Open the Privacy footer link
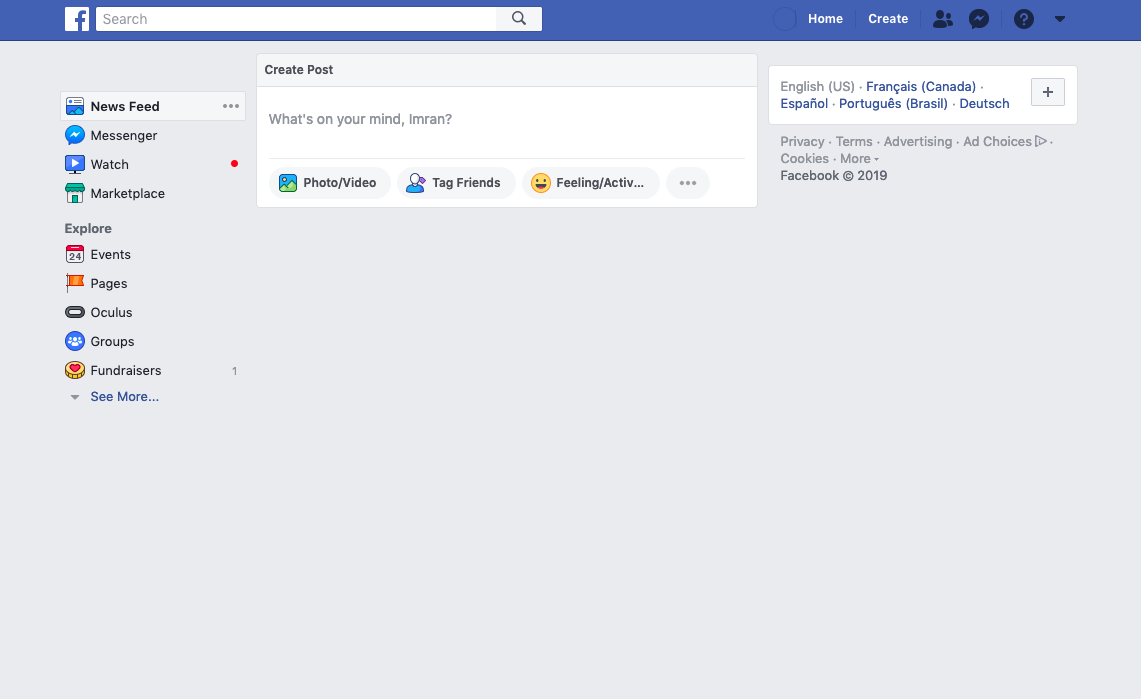The height and width of the screenshot is (699, 1141). point(802,141)
